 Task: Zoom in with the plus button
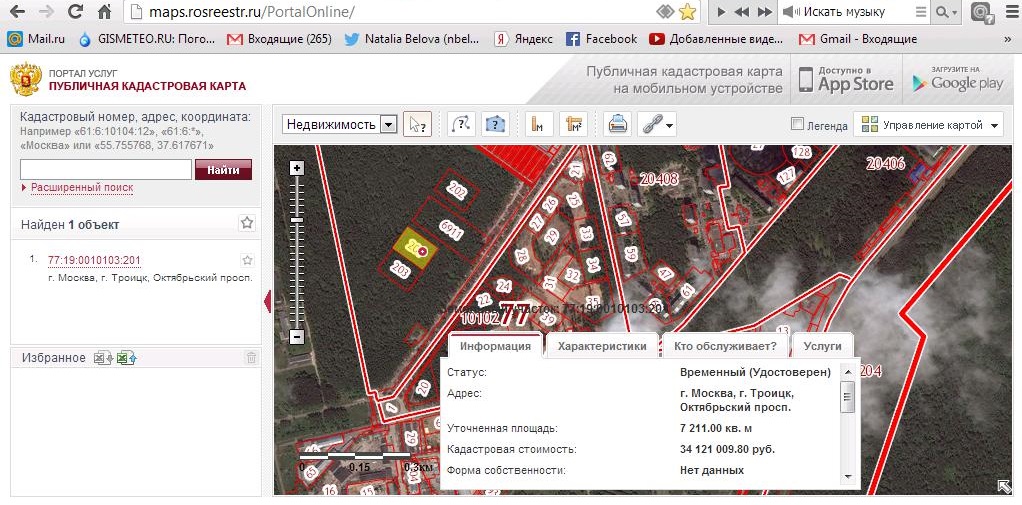297,168
